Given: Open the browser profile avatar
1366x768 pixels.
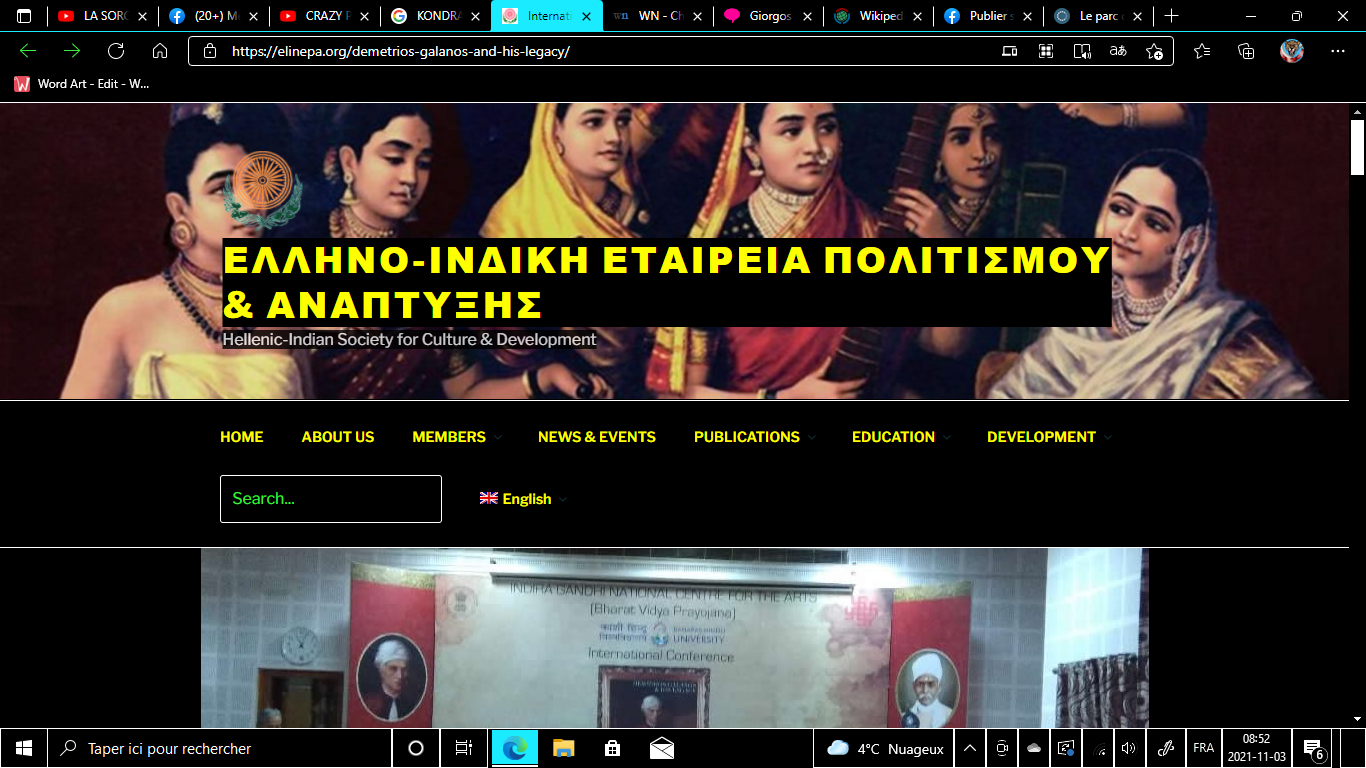Looking at the screenshot, I should click(1292, 51).
